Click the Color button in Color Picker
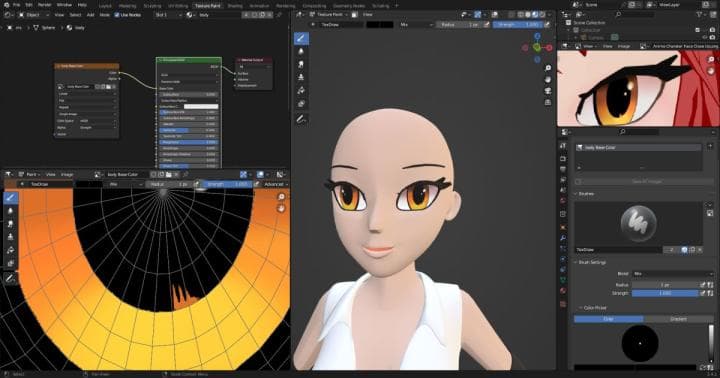This screenshot has height=378, width=720. [608, 319]
